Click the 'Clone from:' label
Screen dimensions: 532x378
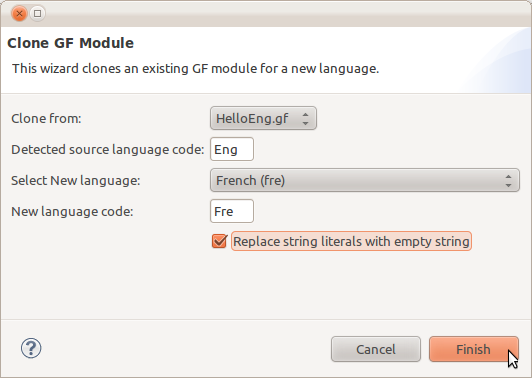(46, 119)
